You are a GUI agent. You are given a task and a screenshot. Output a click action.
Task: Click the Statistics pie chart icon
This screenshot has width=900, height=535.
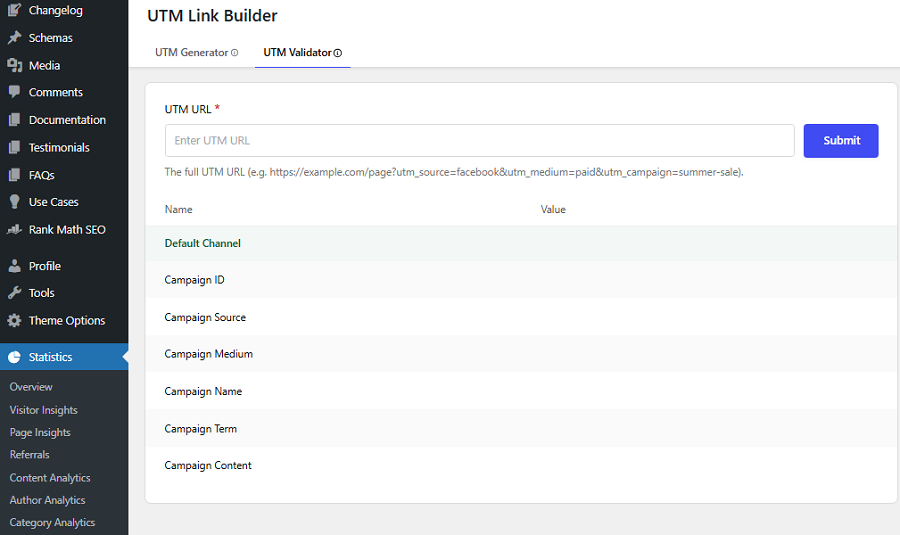(14, 356)
